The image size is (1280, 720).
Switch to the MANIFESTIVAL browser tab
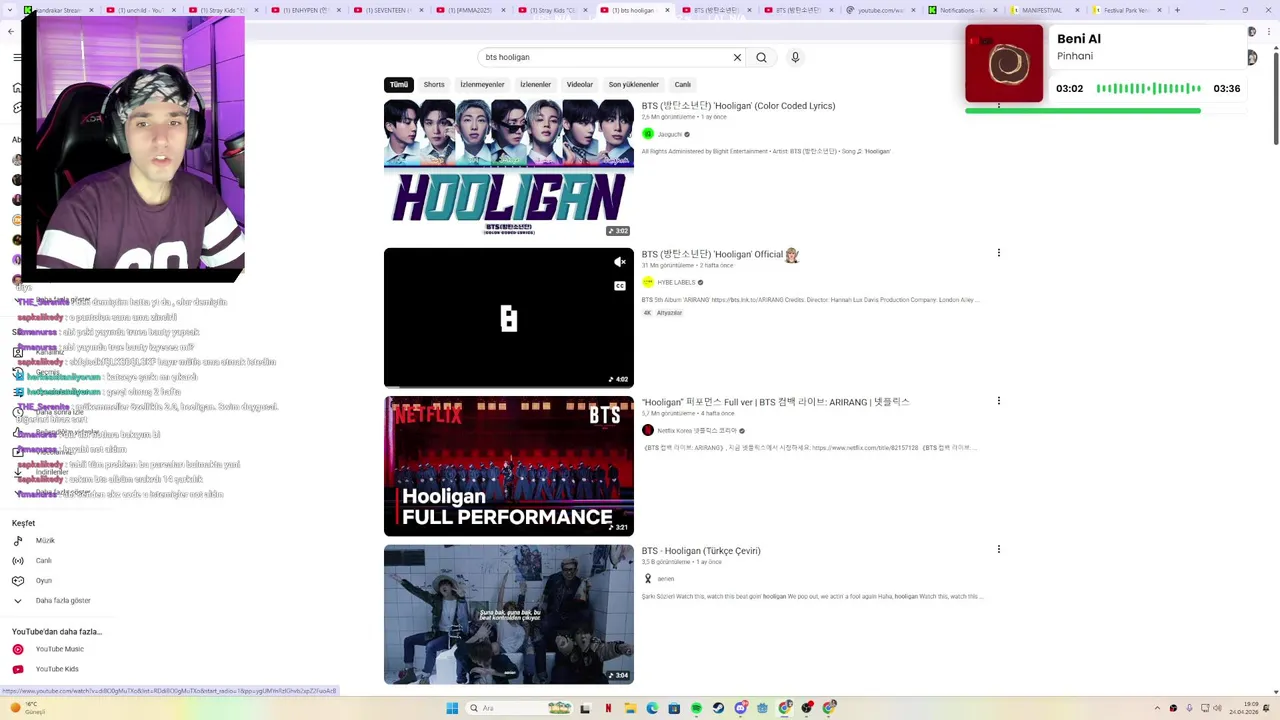1044,10
